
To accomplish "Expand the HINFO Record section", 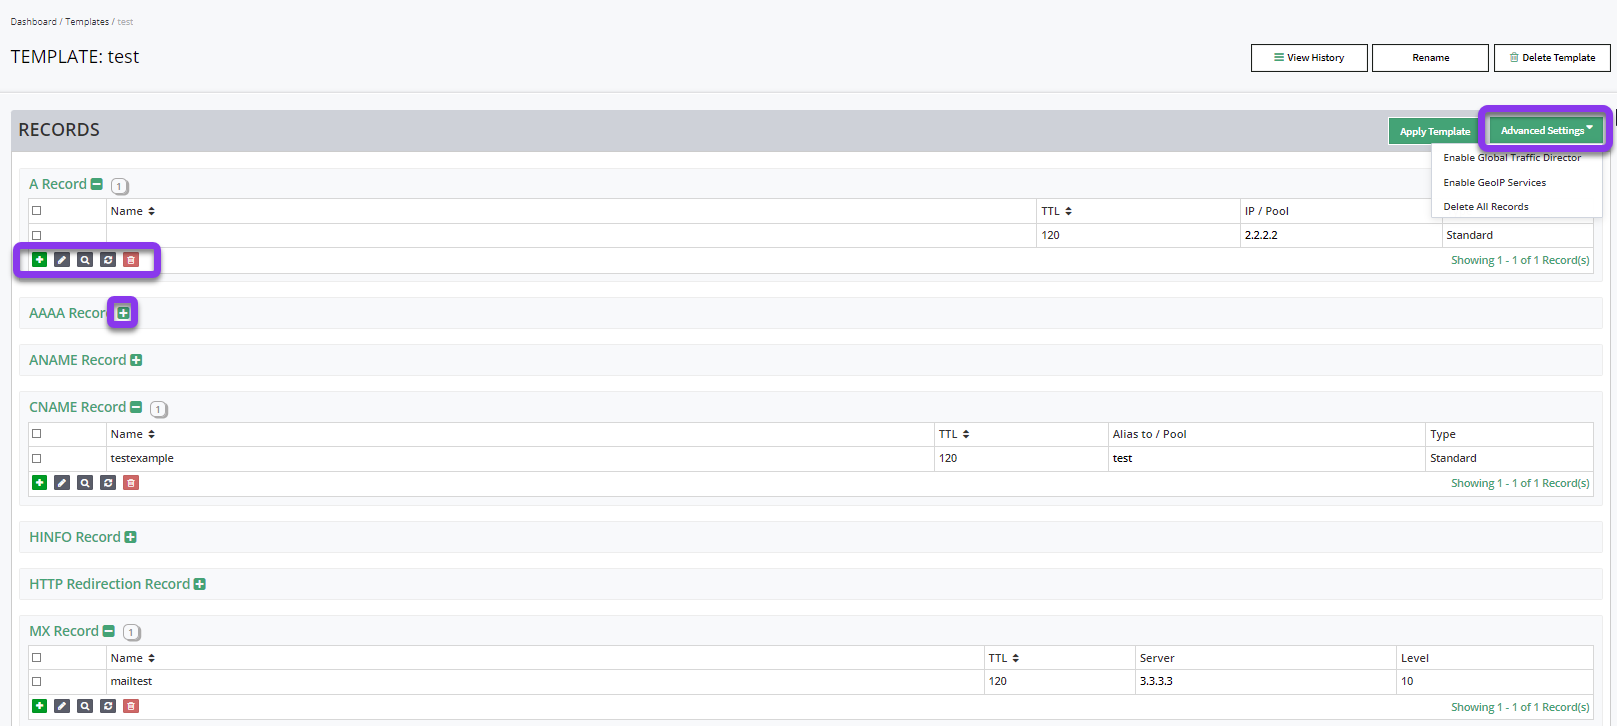I will click(x=130, y=537).
